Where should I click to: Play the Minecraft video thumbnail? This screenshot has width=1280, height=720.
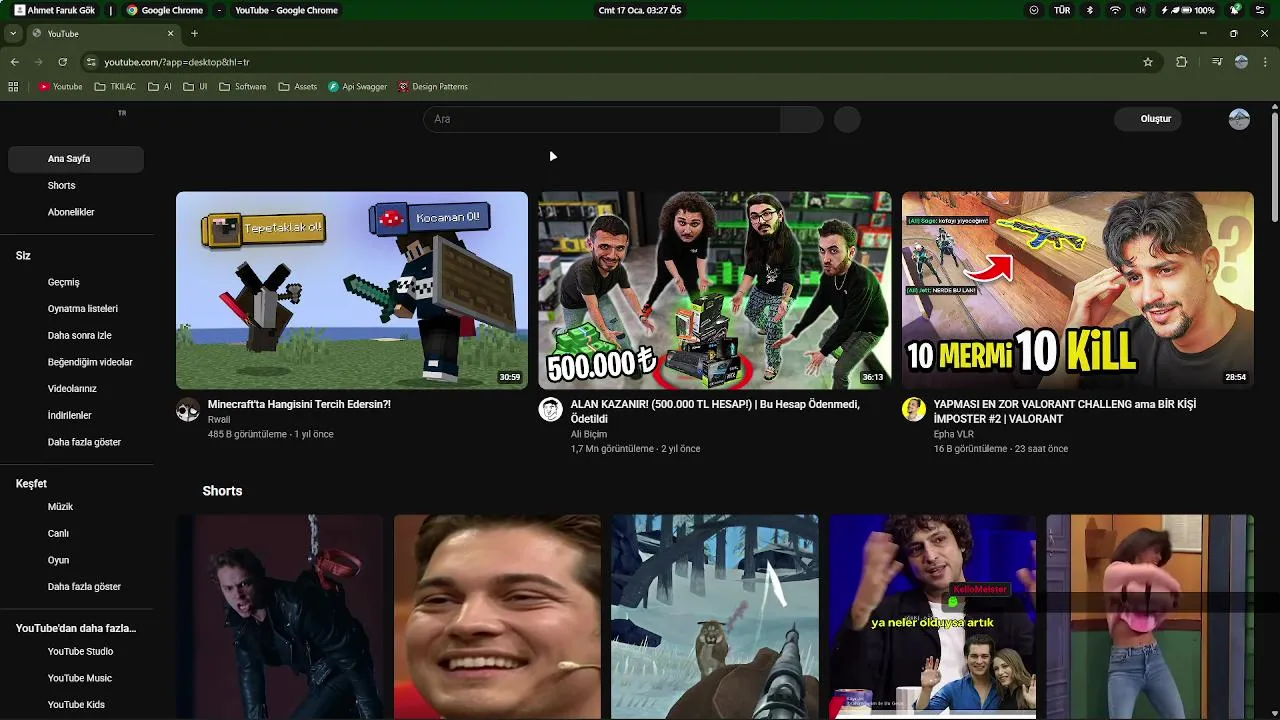click(352, 290)
